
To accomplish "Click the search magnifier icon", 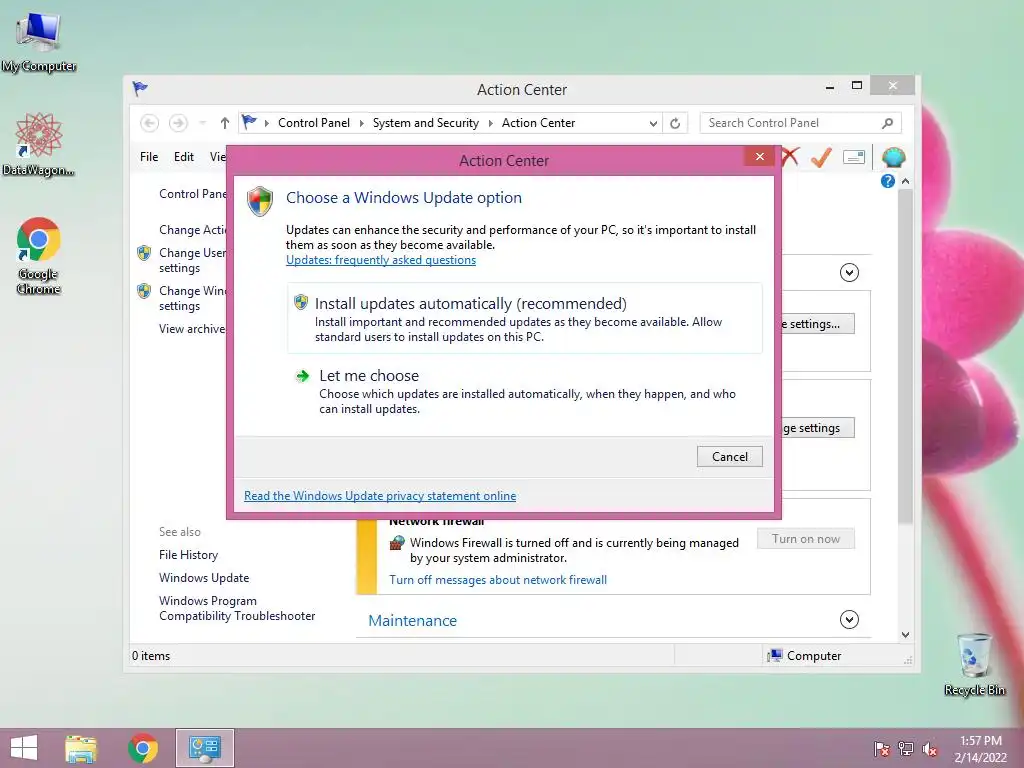I will coord(887,123).
